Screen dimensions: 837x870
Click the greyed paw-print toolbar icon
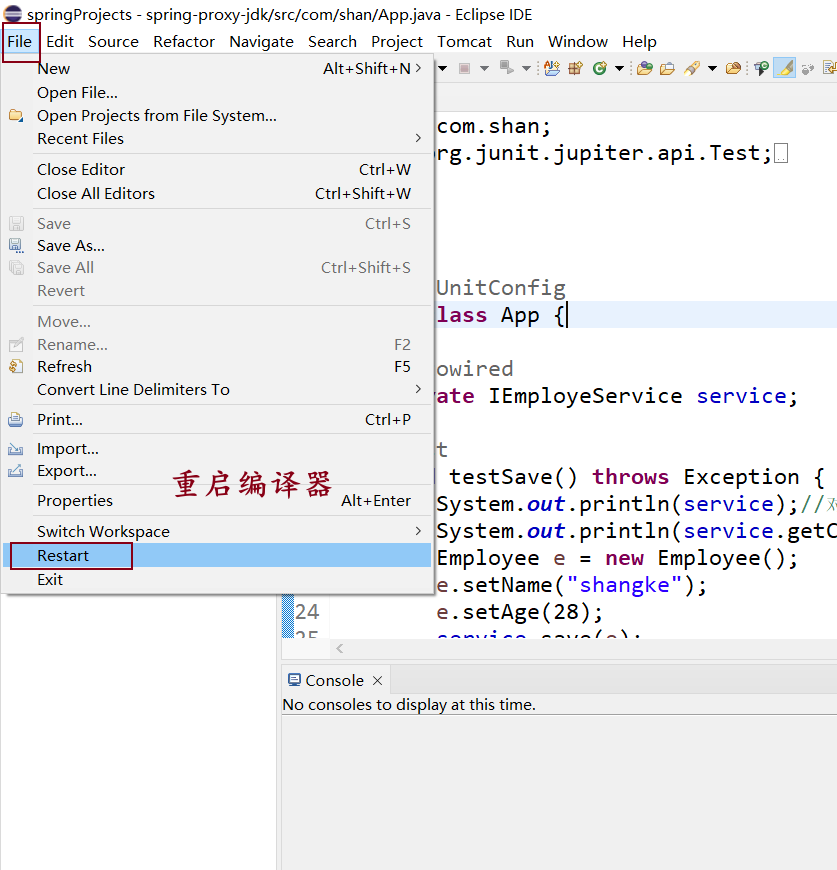[x=808, y=68]
